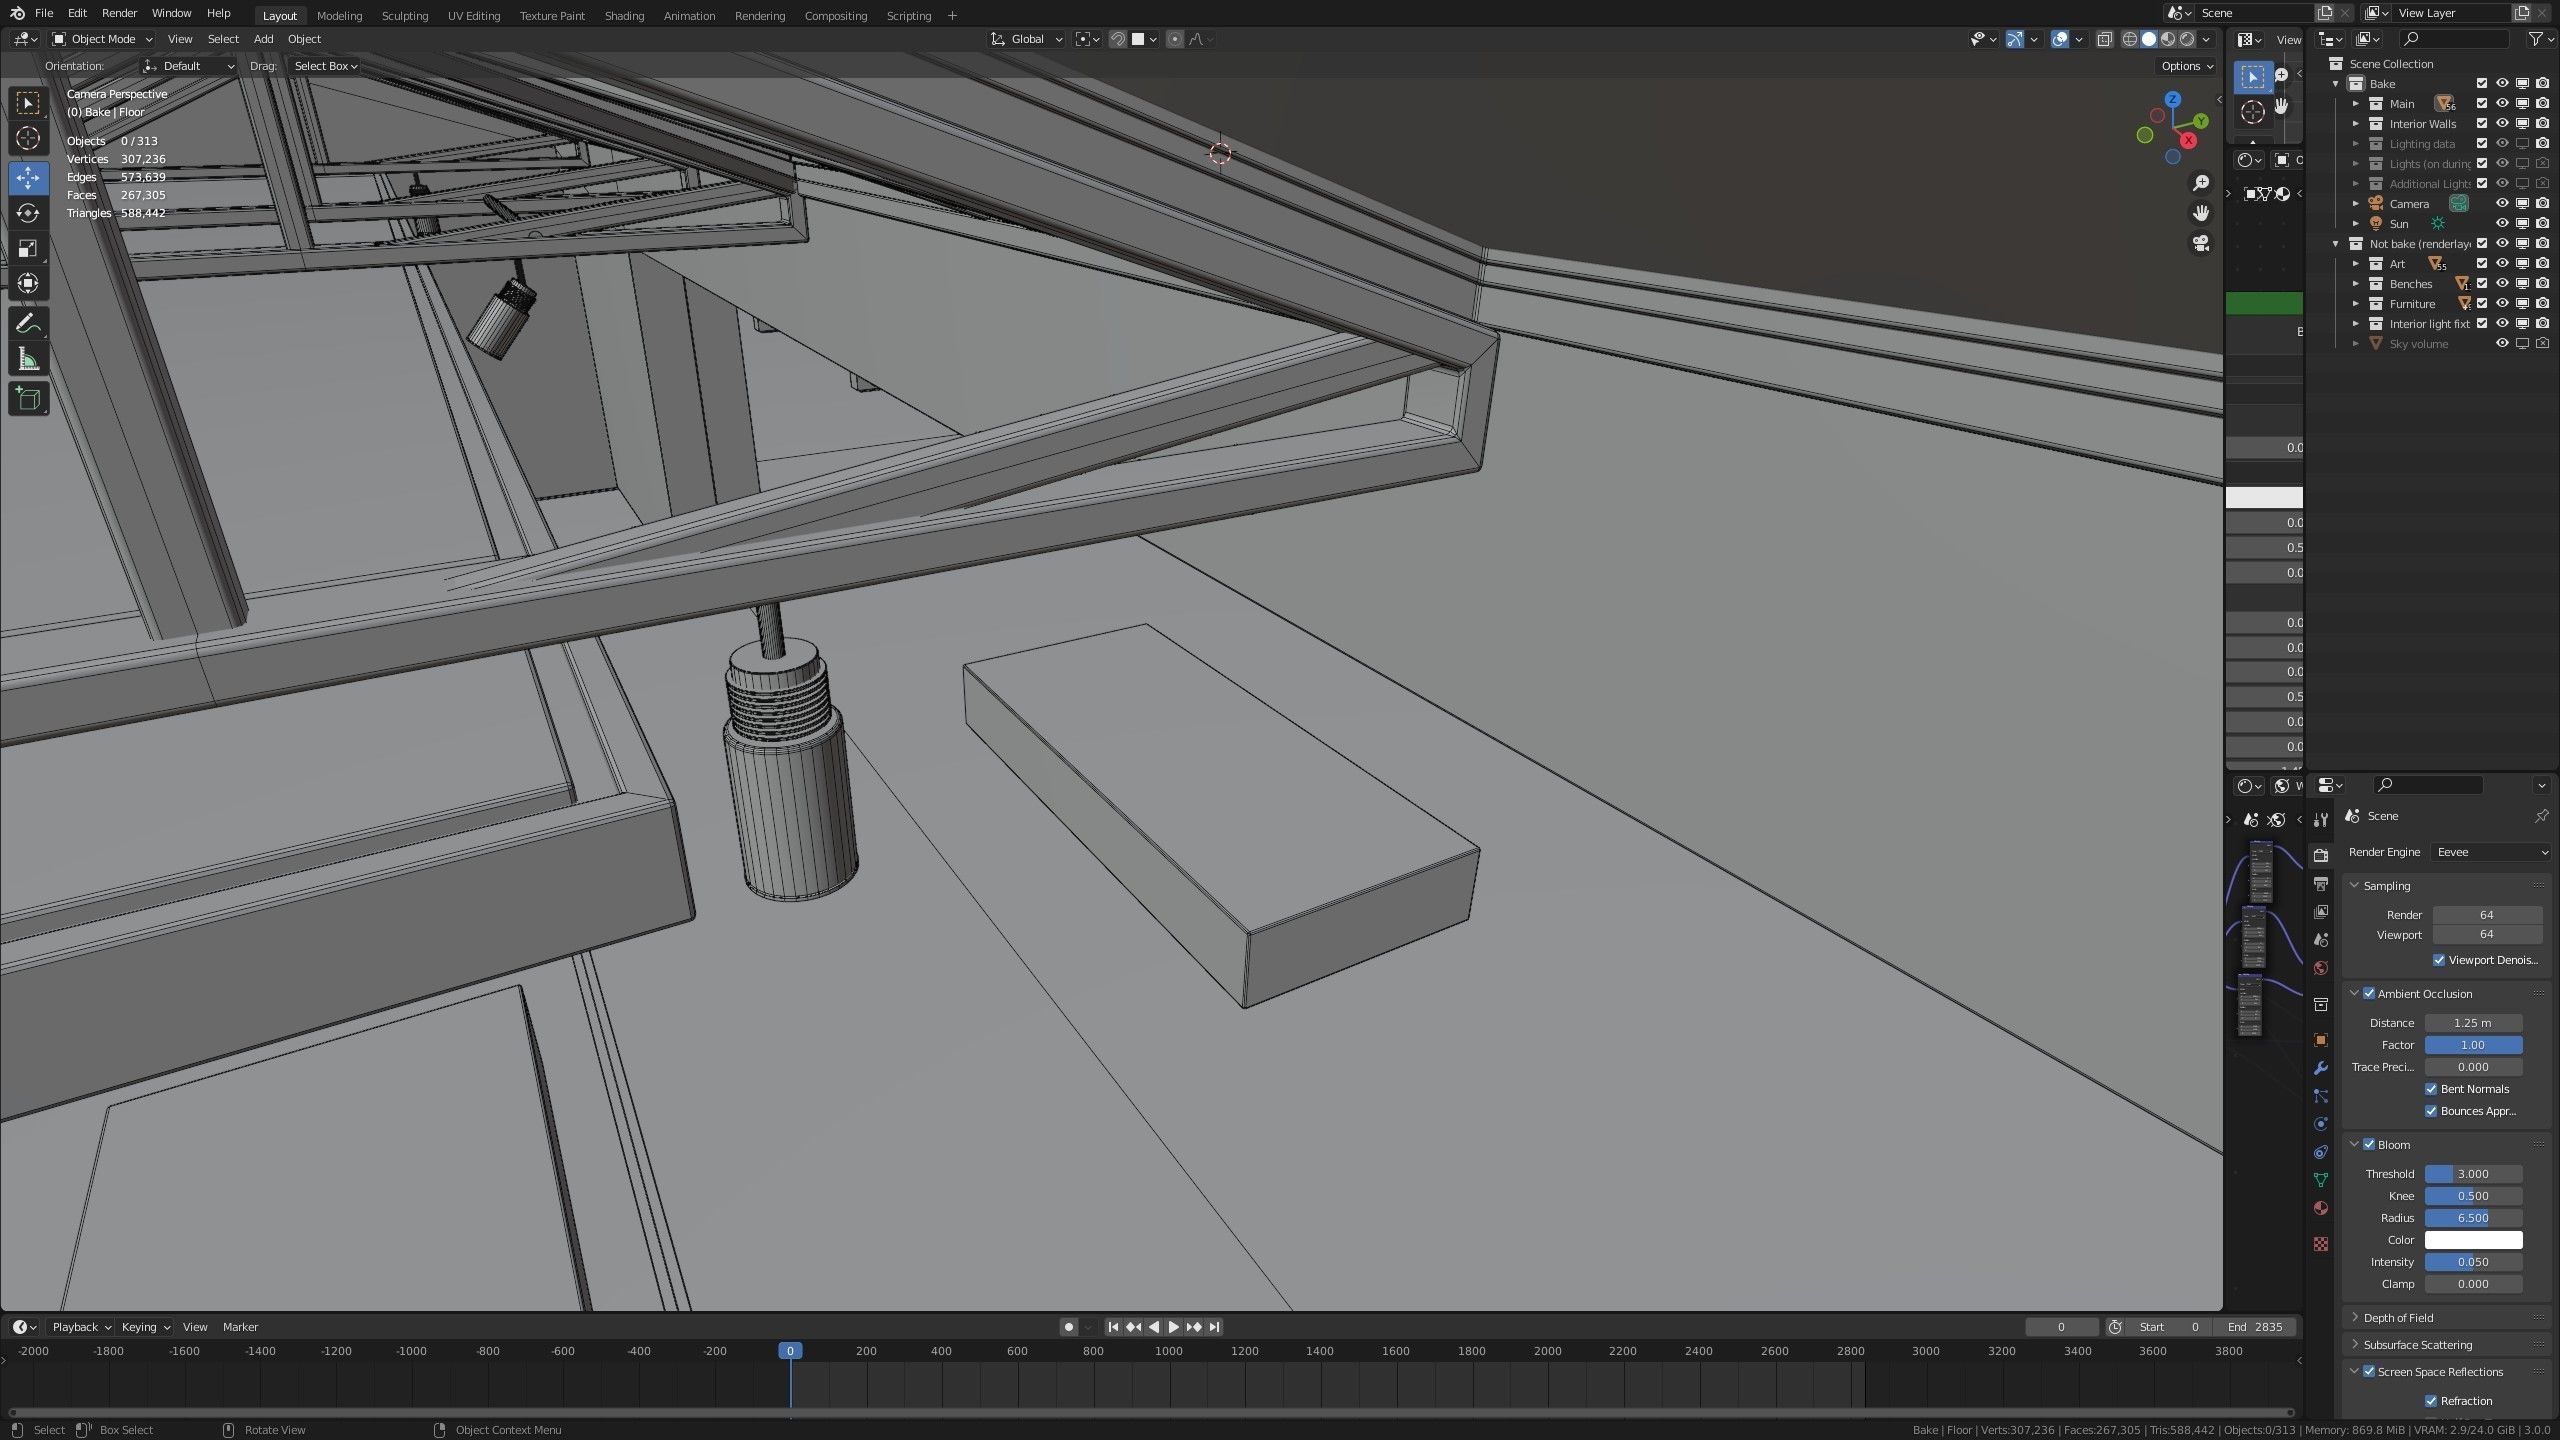Disable the Bloom checkbox
This screenshot has height=1440, width=2560.
tap(2369, 1144)
